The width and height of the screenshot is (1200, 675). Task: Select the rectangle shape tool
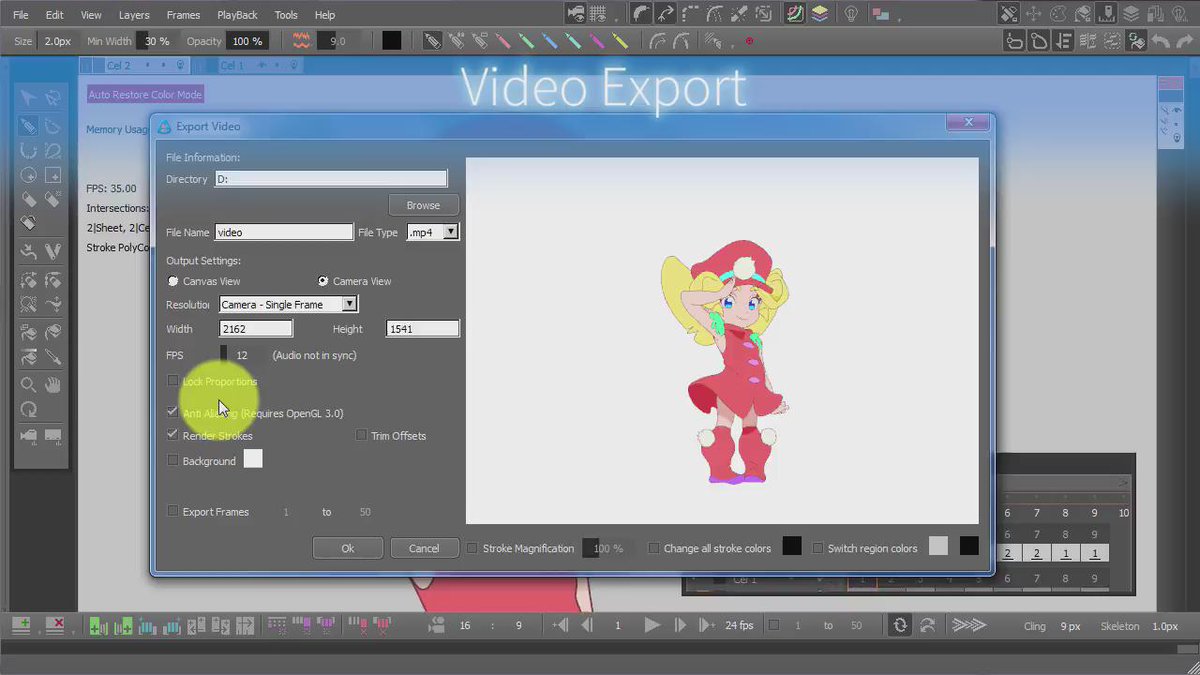pos(53,175)
